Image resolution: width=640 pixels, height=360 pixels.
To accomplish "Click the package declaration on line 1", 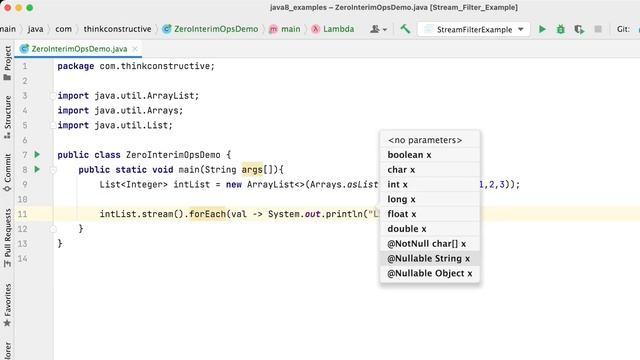I will 136,66.
